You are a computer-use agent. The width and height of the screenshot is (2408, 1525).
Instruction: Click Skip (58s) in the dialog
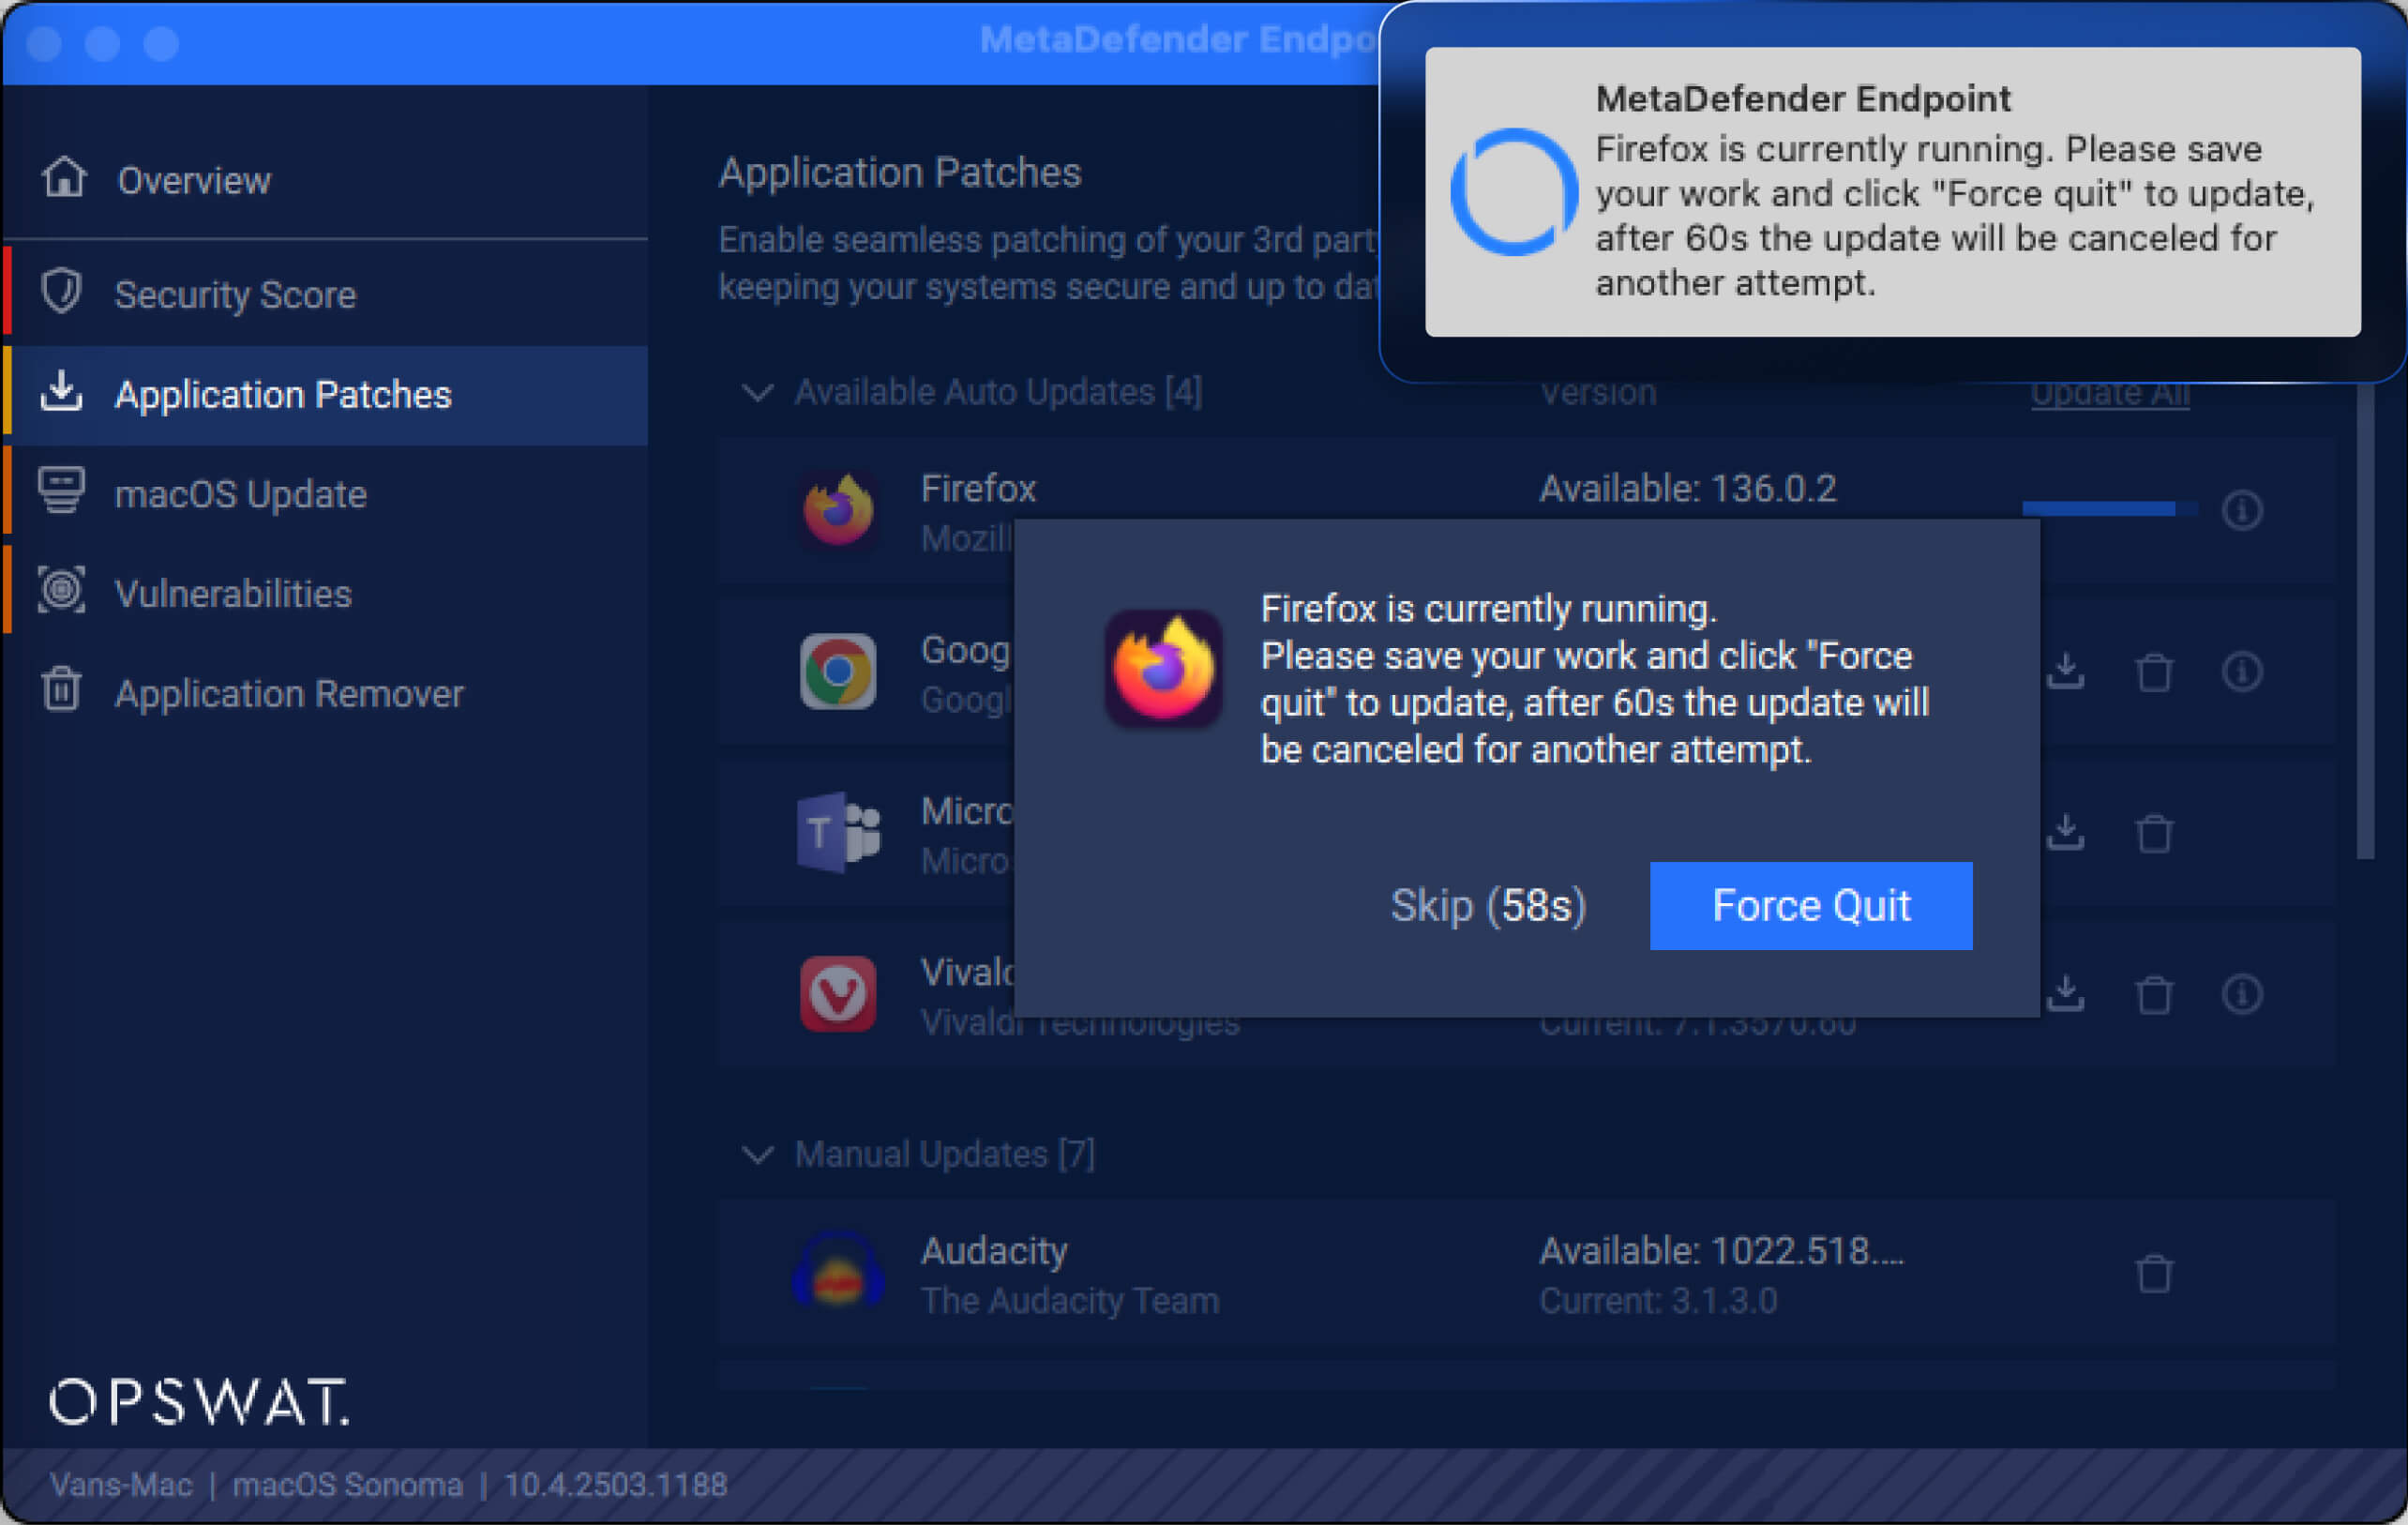[x=1487, y=906]
